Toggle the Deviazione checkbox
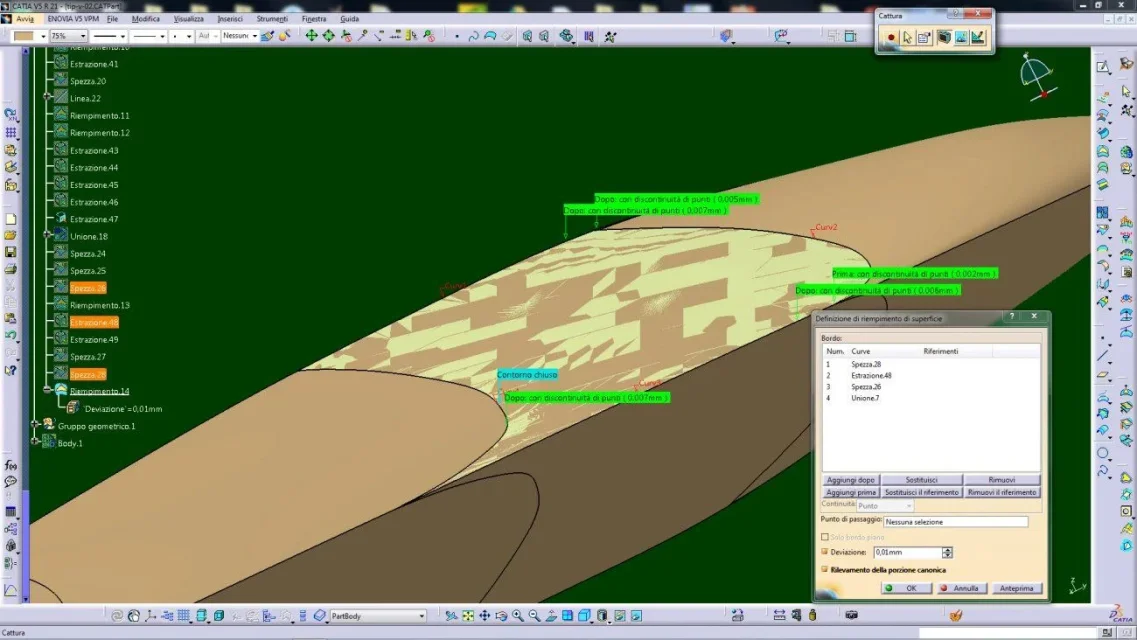 pos(825,552)
